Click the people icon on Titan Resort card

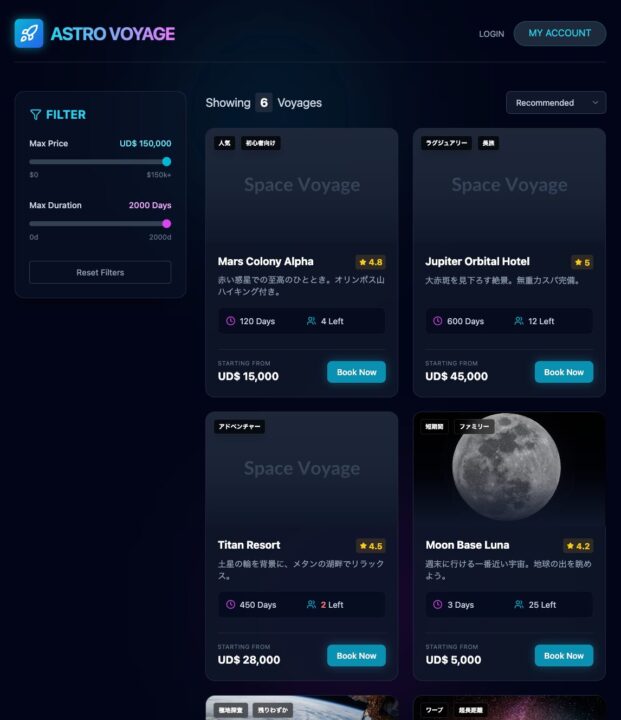pos(312,605)
